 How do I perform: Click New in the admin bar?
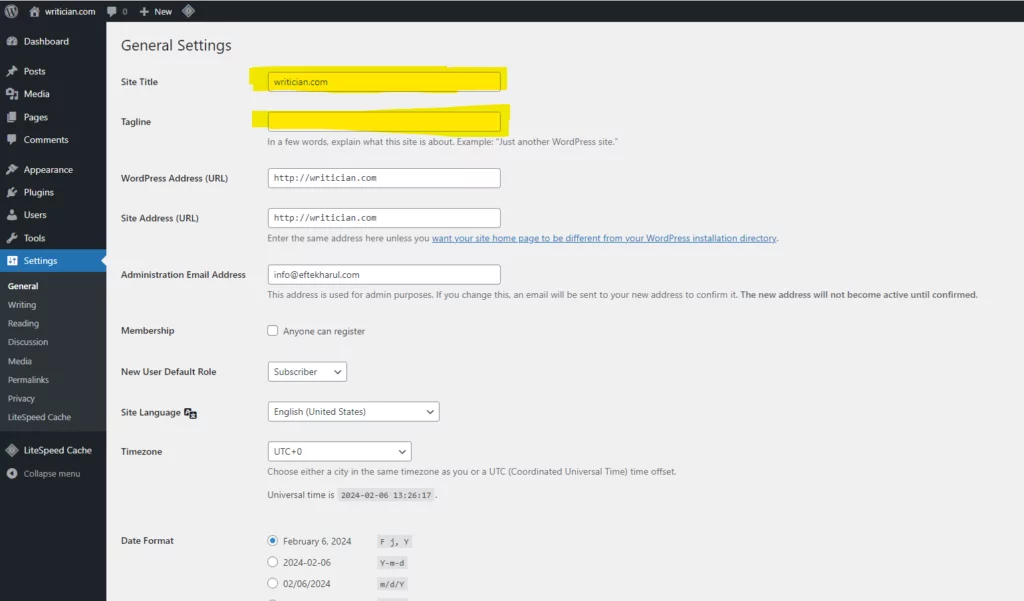(163, 12)
